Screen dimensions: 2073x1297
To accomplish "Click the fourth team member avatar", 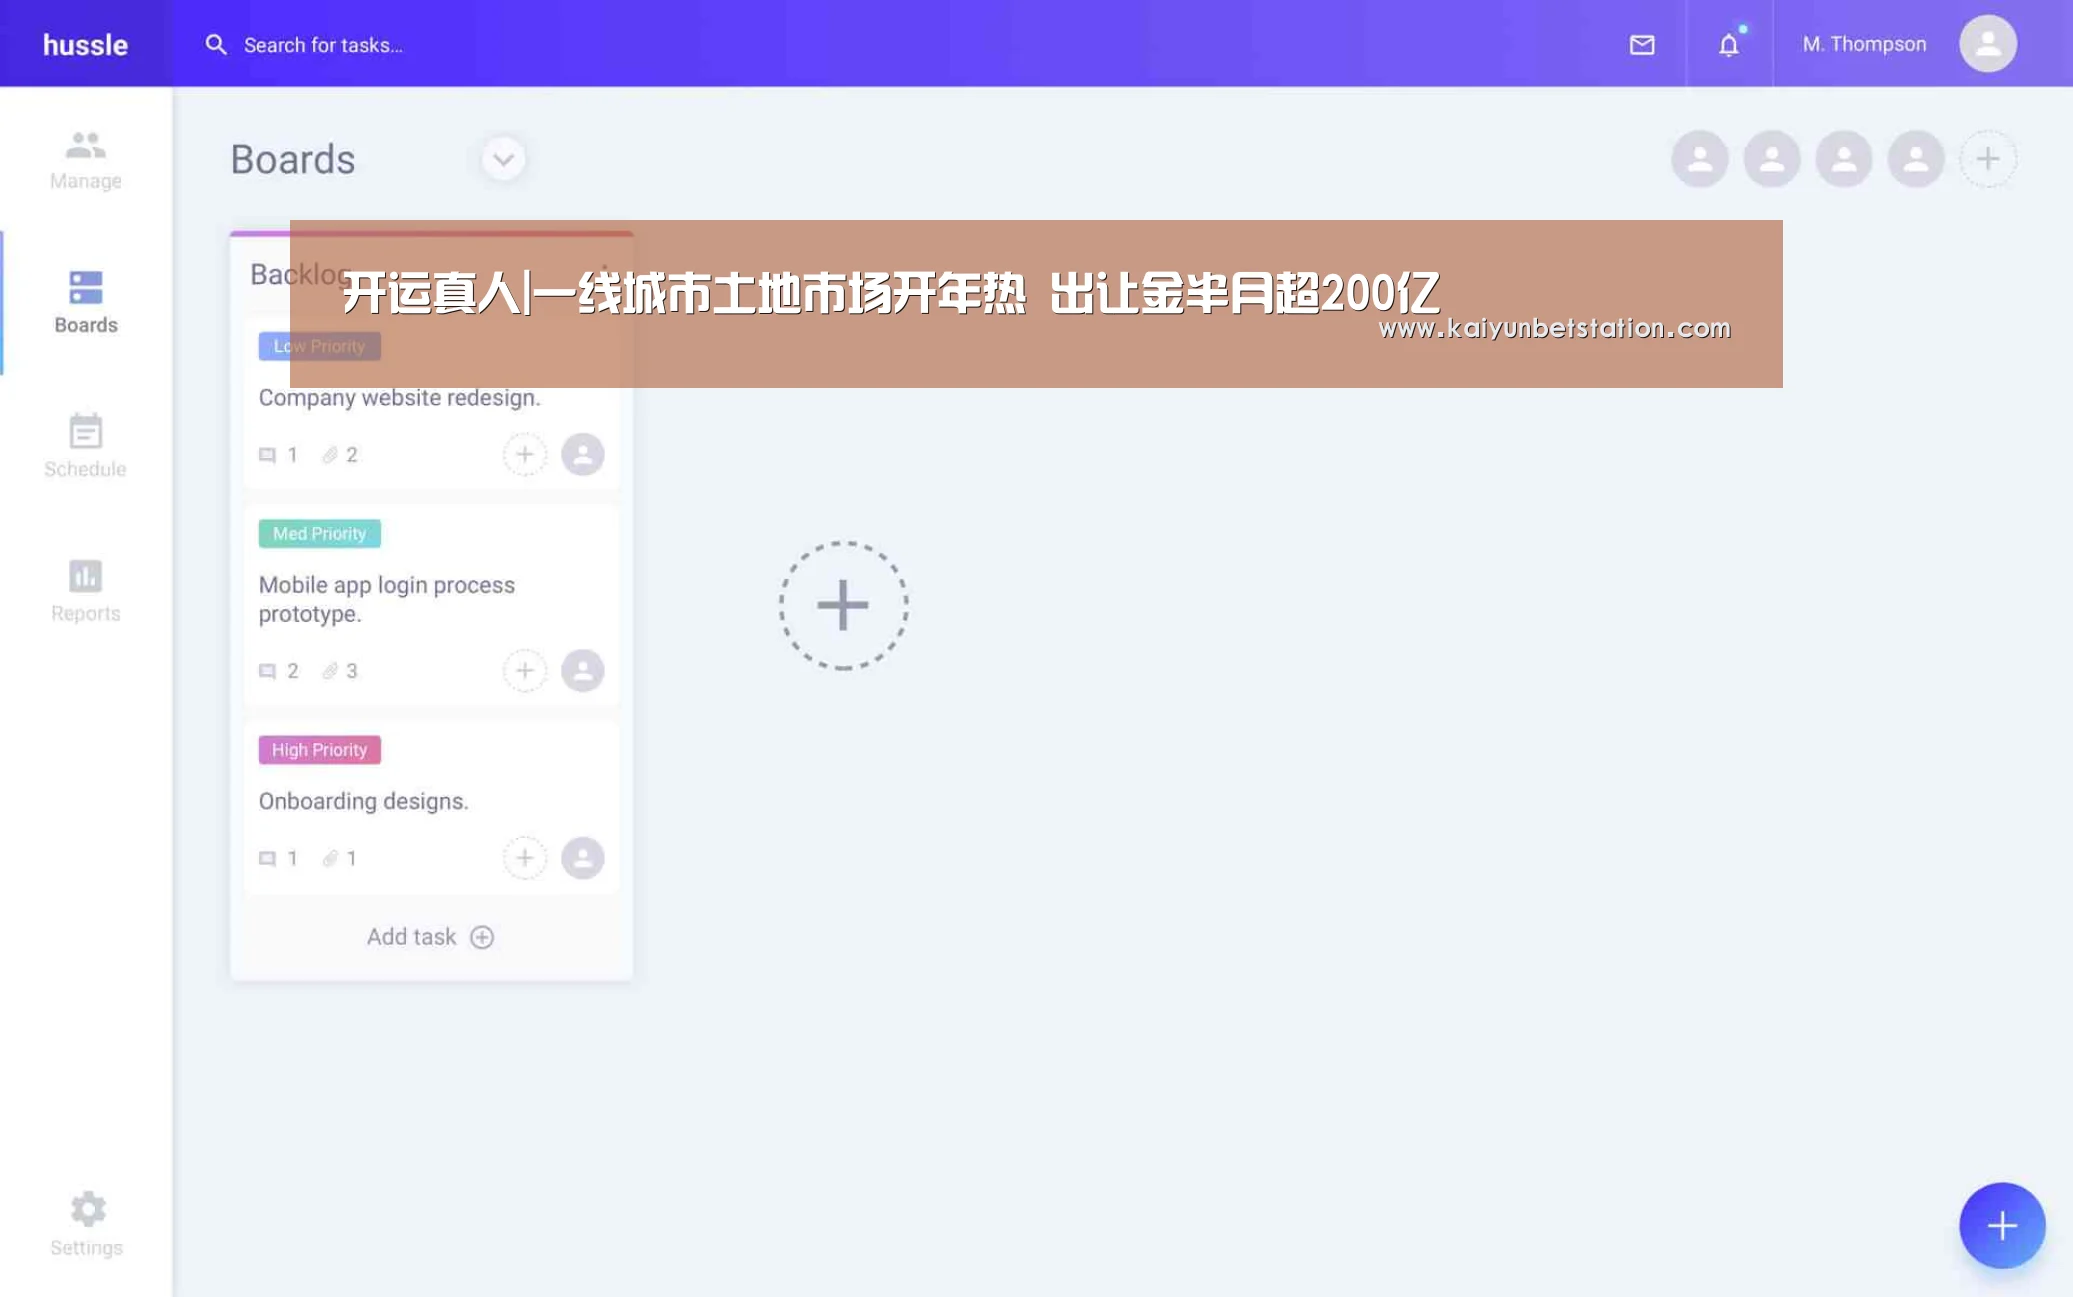I will click(1915, 158).
